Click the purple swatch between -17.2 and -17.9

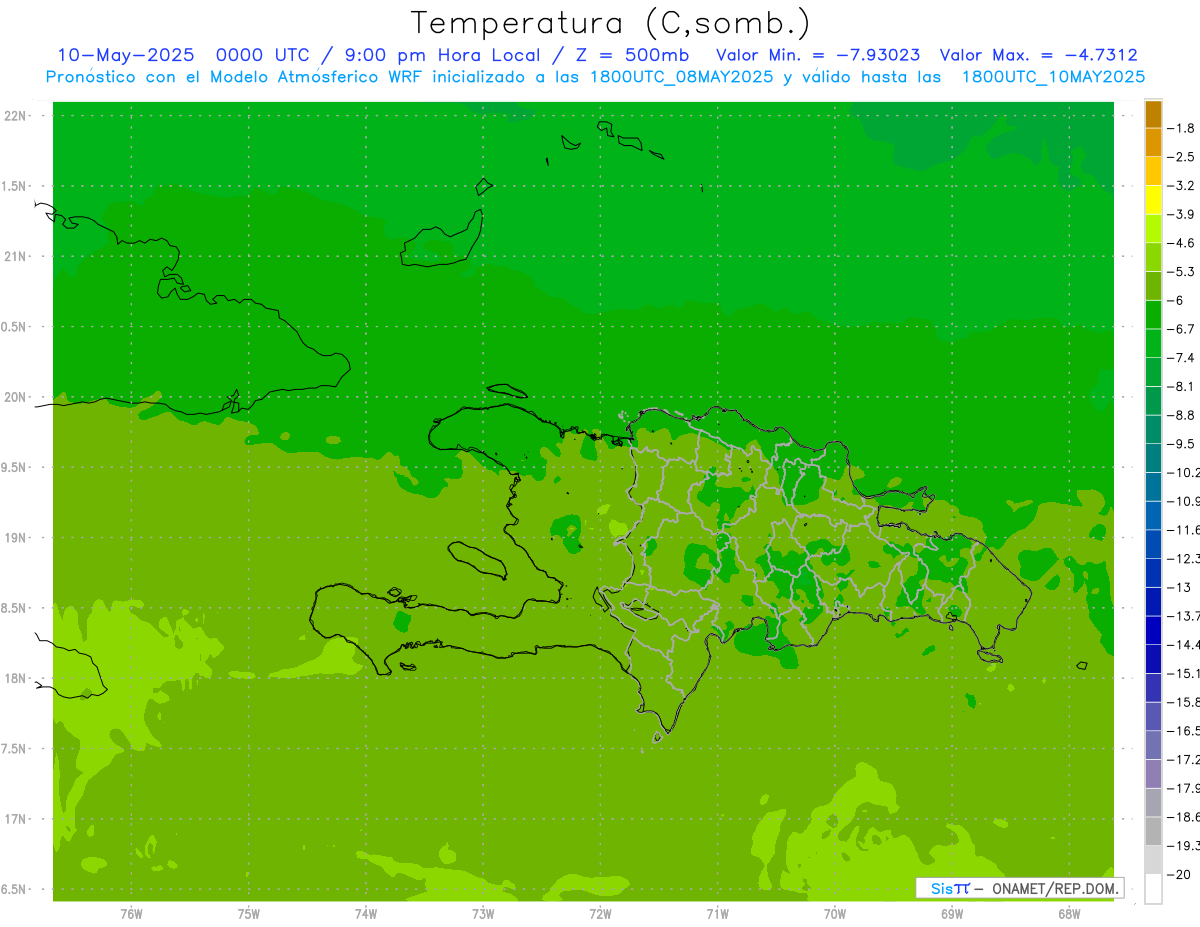[1153, 774]
